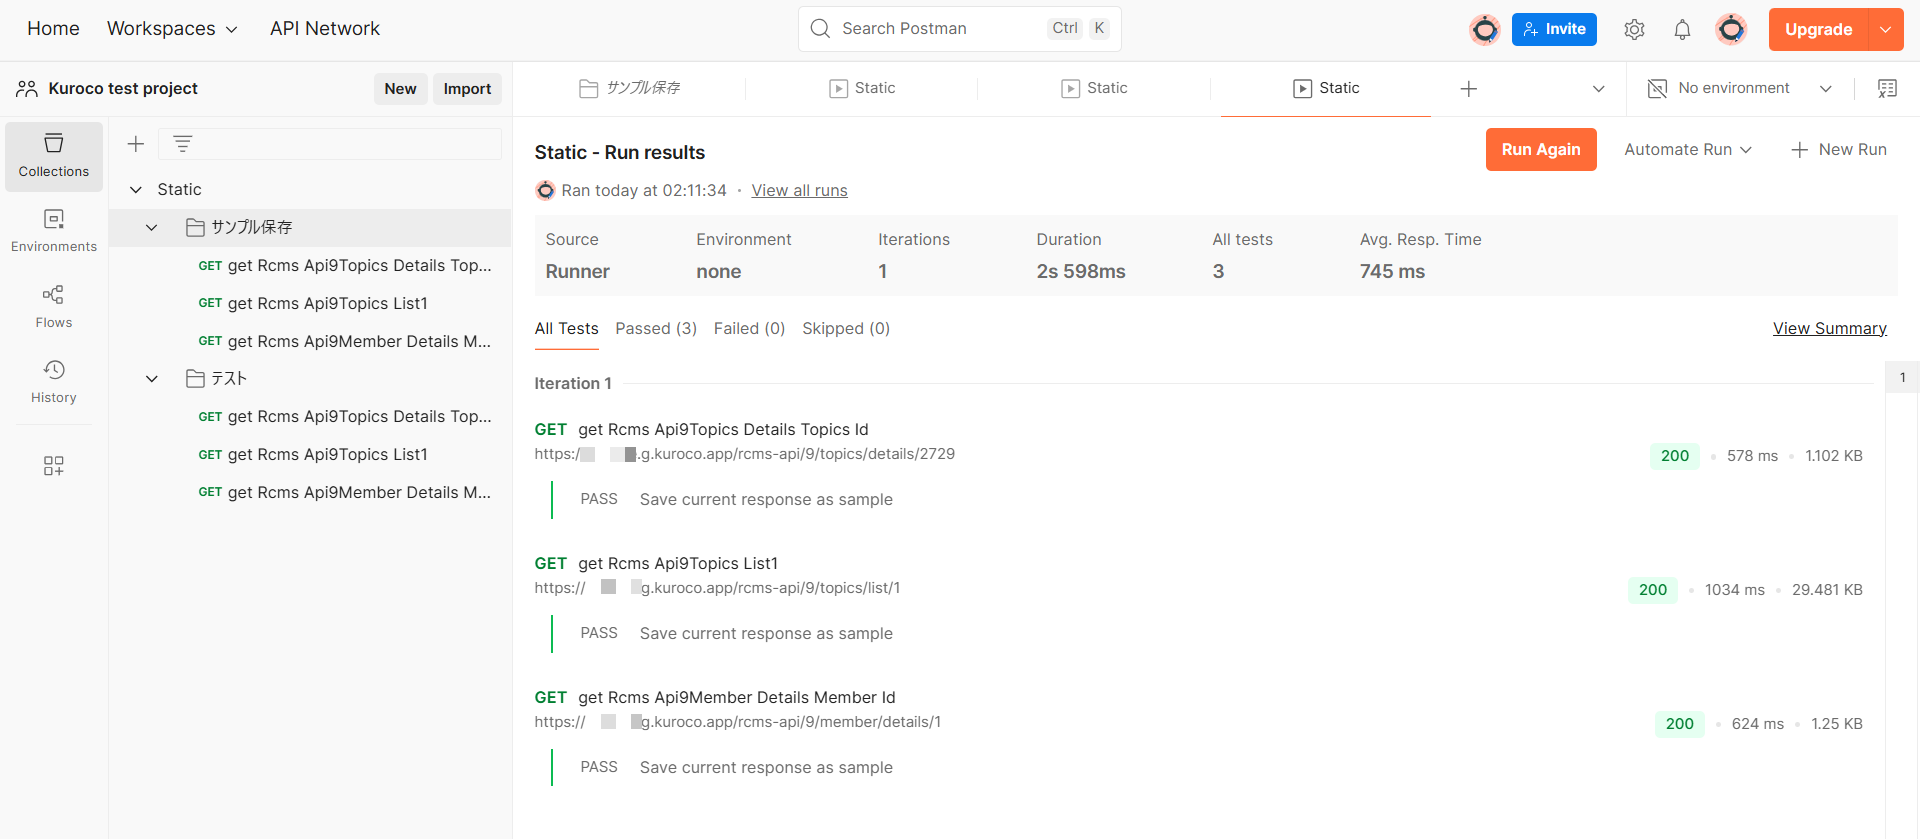Screen dimensions: 1920x839
Task: Open notifications bell icon
Action: (x=1682, y=30)
